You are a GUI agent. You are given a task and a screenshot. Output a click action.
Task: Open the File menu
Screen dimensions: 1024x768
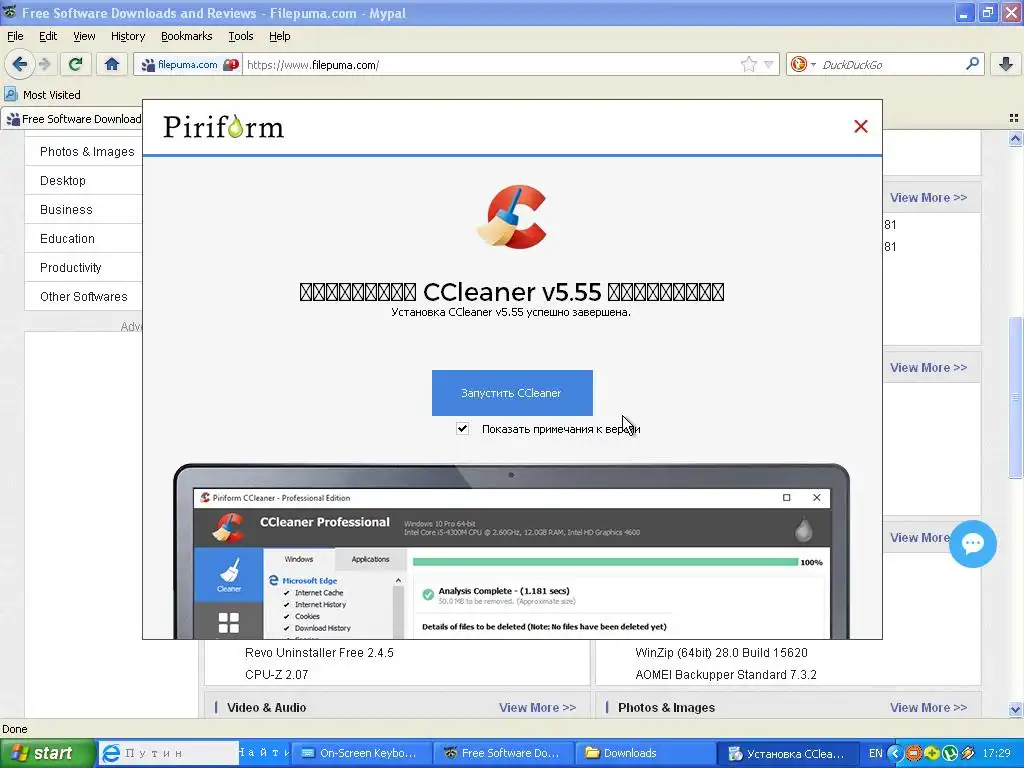(15, 36)
